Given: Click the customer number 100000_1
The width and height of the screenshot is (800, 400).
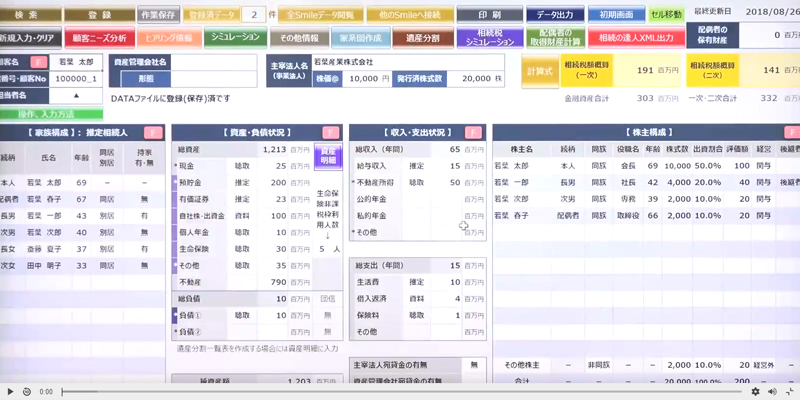Looking at the screenshot, I should click(x=76, y=79).
